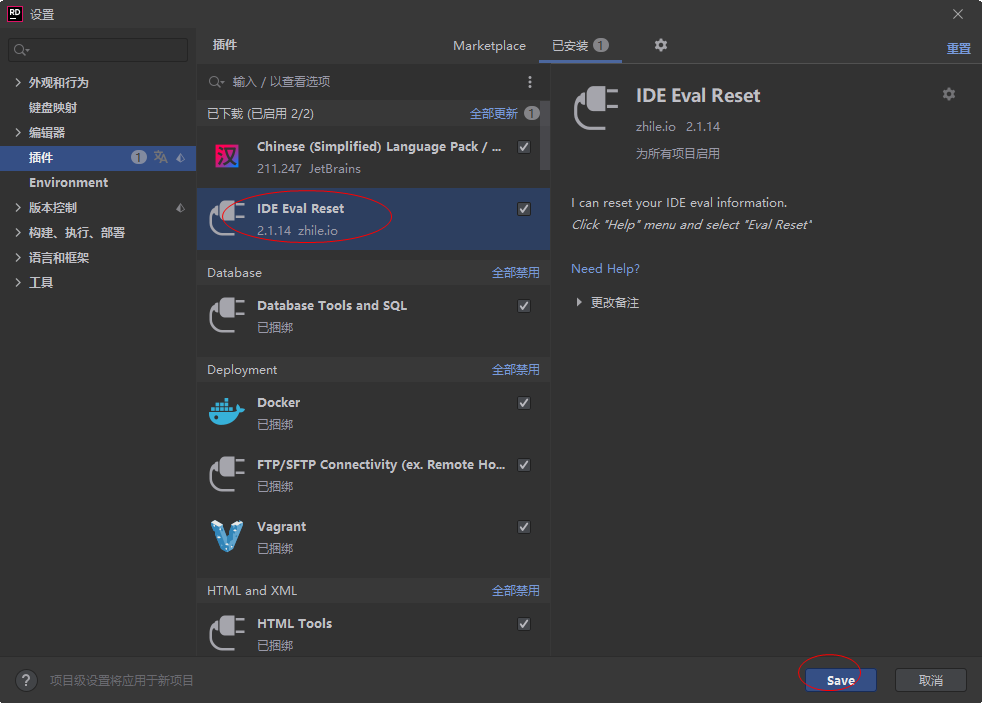982x703 pixels.
Task: Select the HTML Tools plugin row
Action: pyautogui.click(x=373, y=631)
